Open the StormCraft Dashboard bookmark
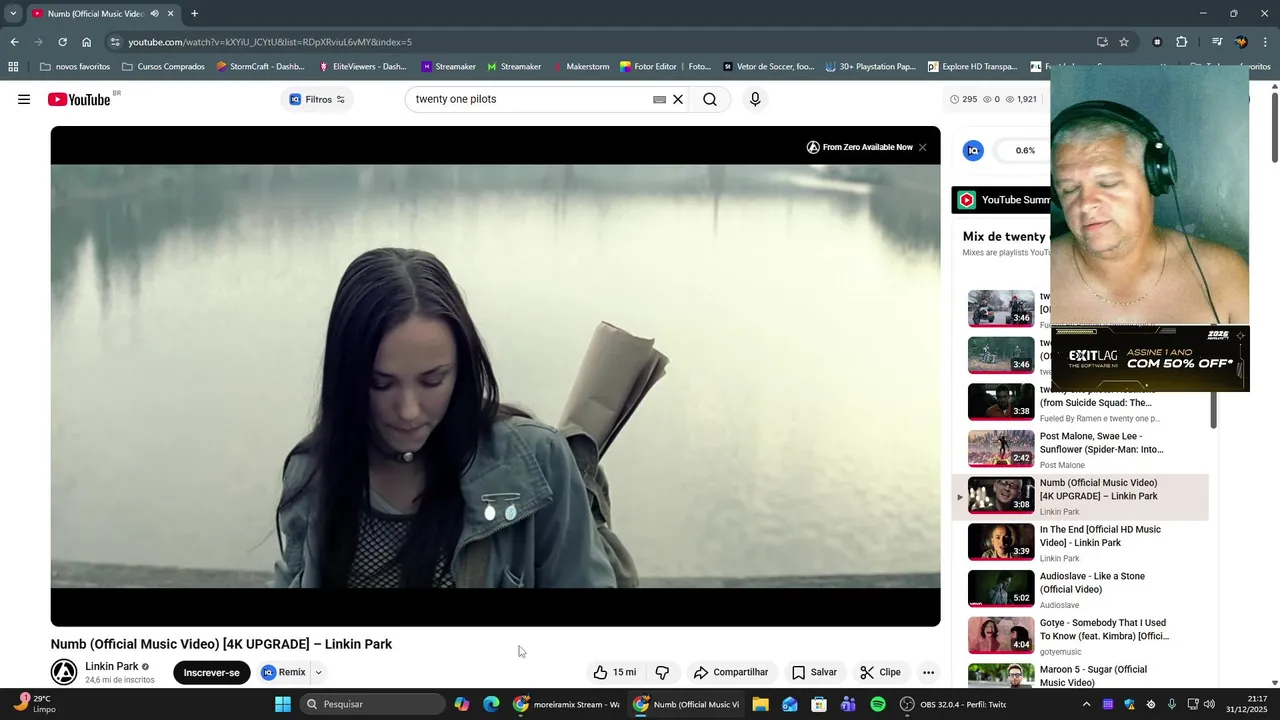Image resolution: width=1280 pixels, height=720 pixels. pos(260,67)
